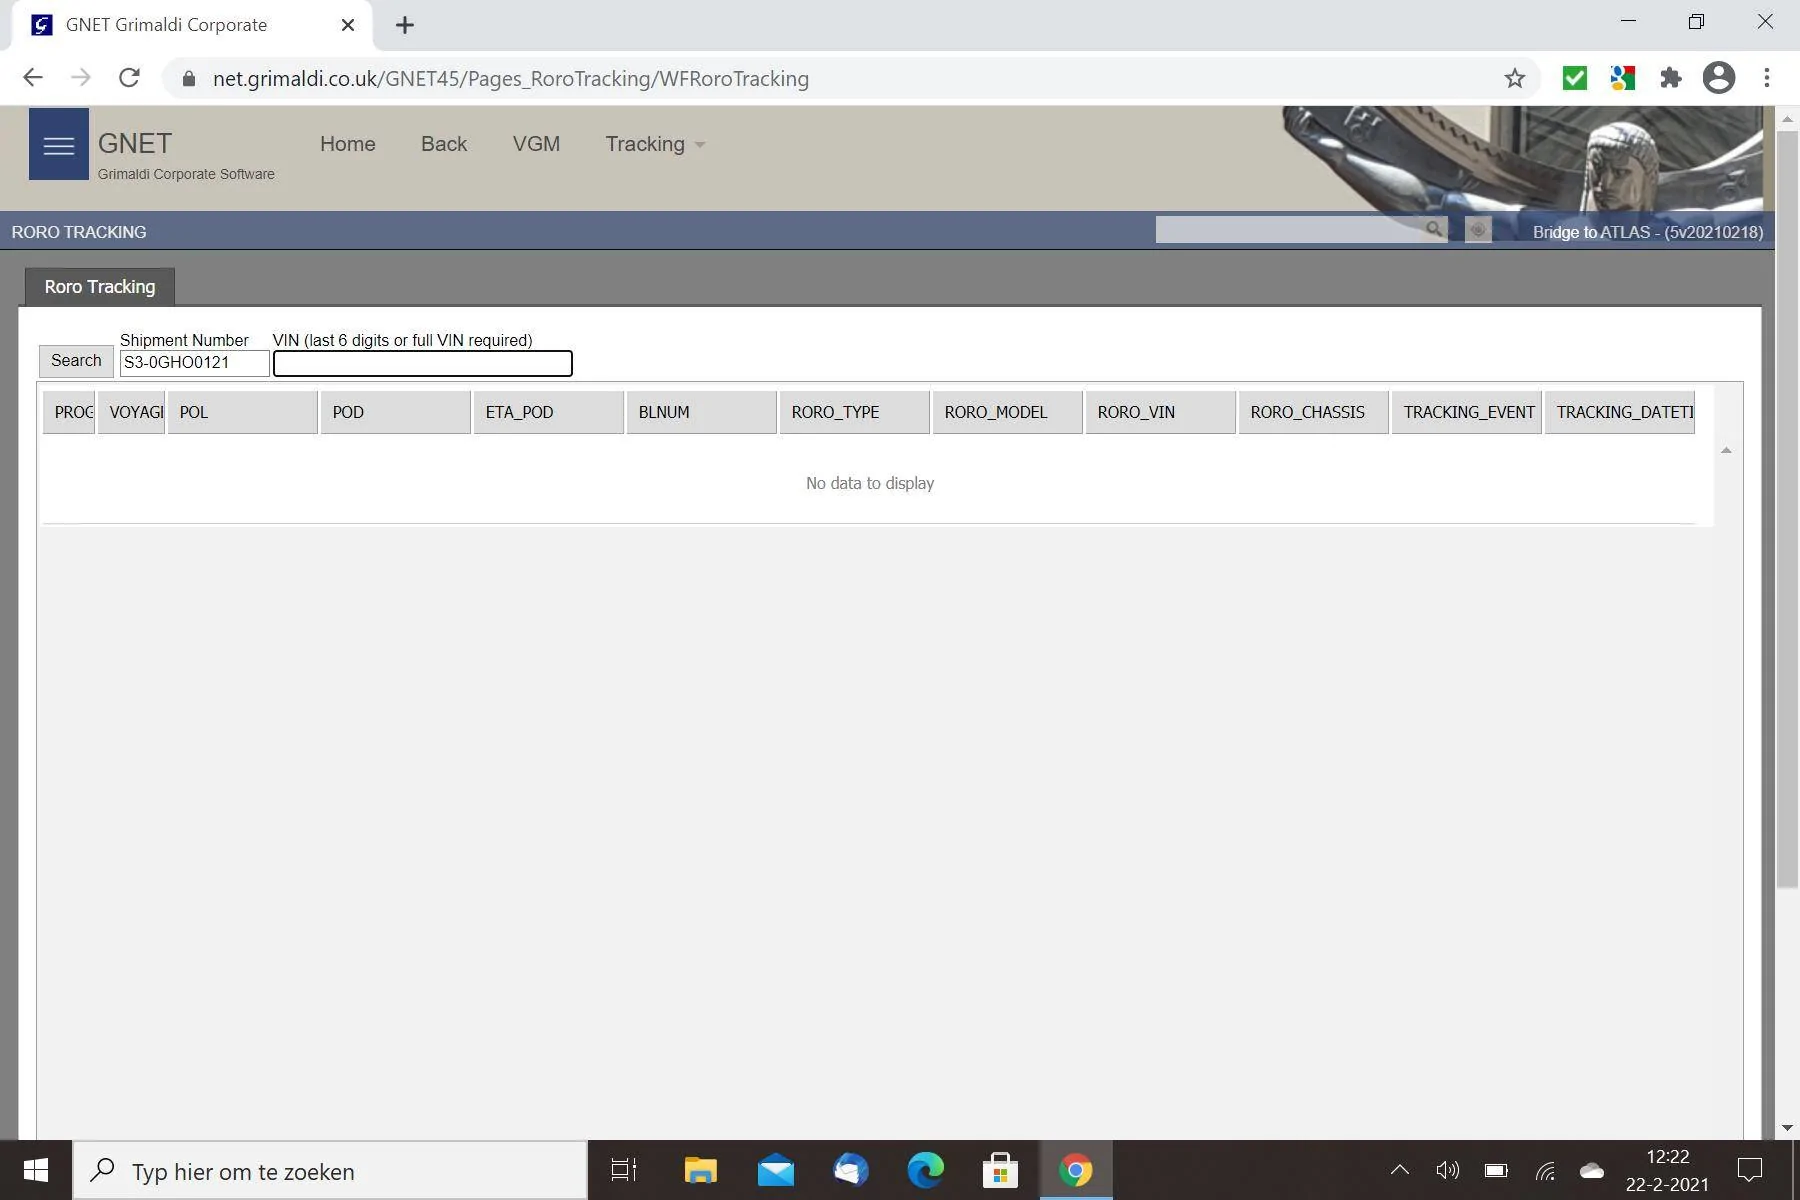The image size is (1800, 1200).
Task: Click the Shipment Number input field
Action: [x=194, y=363]
